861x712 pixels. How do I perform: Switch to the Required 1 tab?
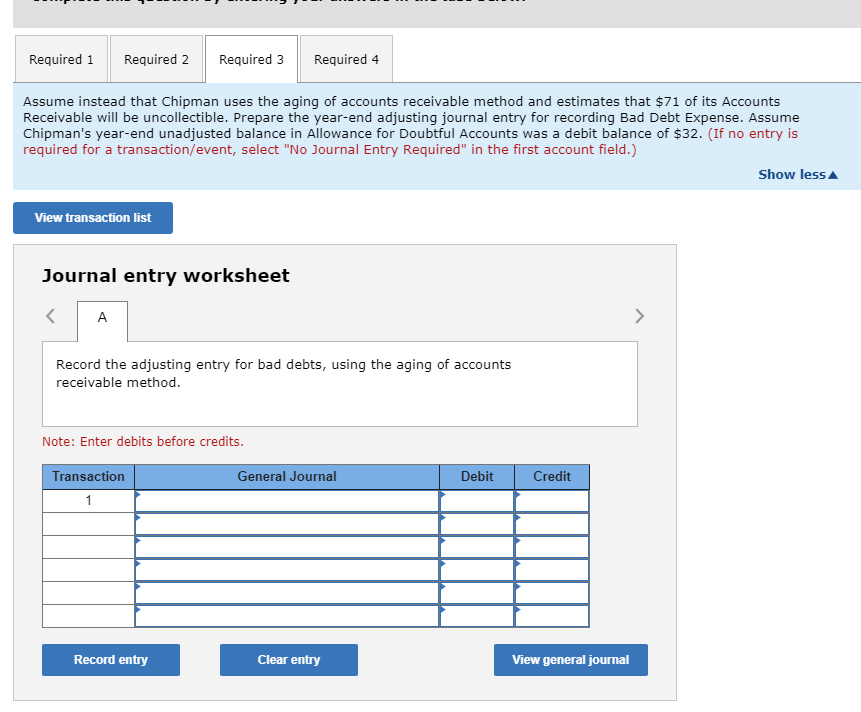pos(61,58)
